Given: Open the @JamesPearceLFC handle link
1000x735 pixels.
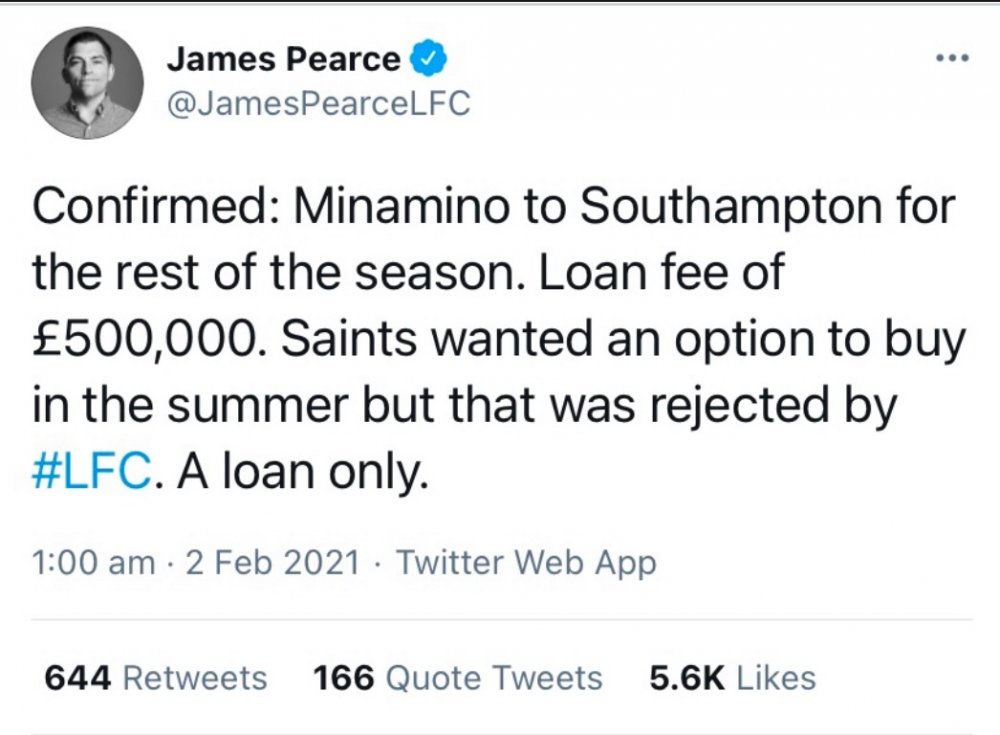Looking at the screenshot, I should pyautogui.click(x=318, y=102).
